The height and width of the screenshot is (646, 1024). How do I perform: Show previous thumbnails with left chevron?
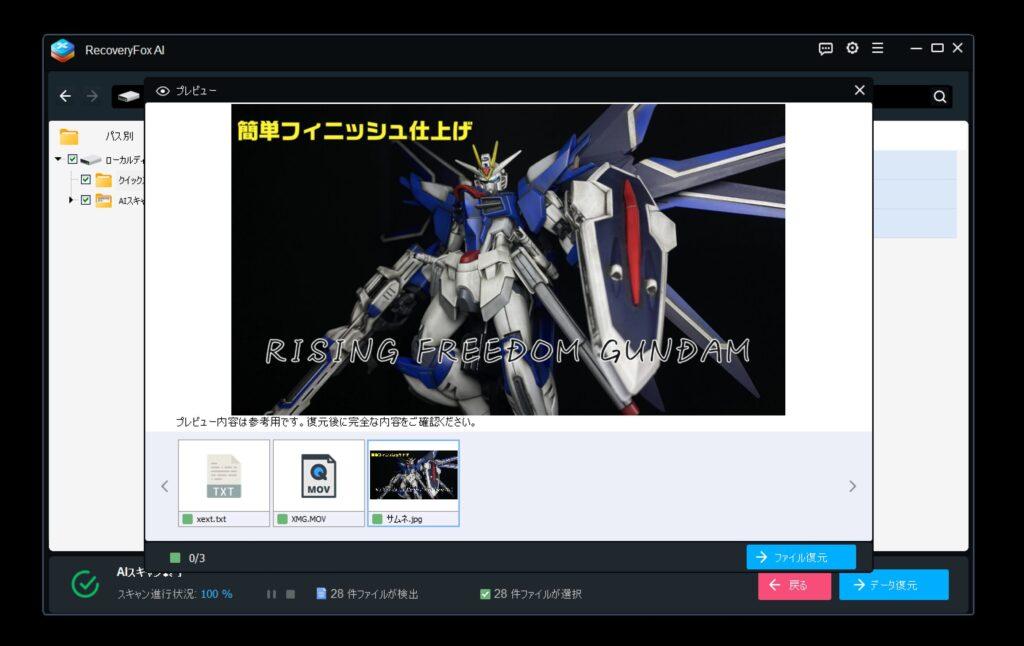point(165,486)
